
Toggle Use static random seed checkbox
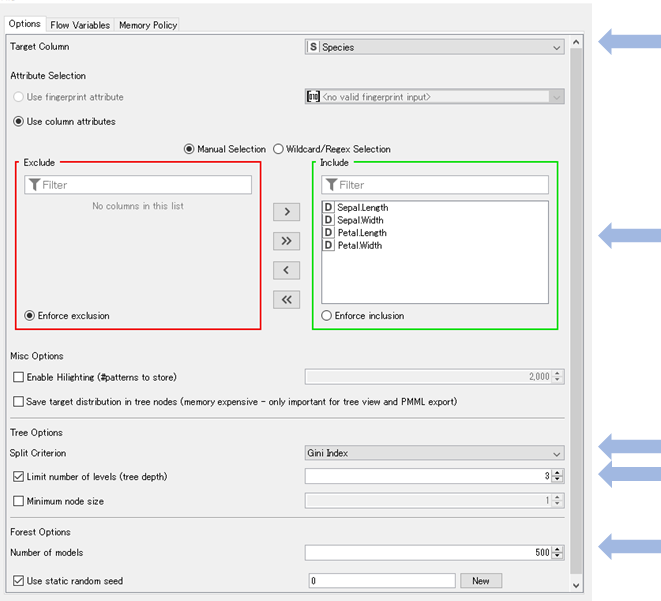(18, 581)
